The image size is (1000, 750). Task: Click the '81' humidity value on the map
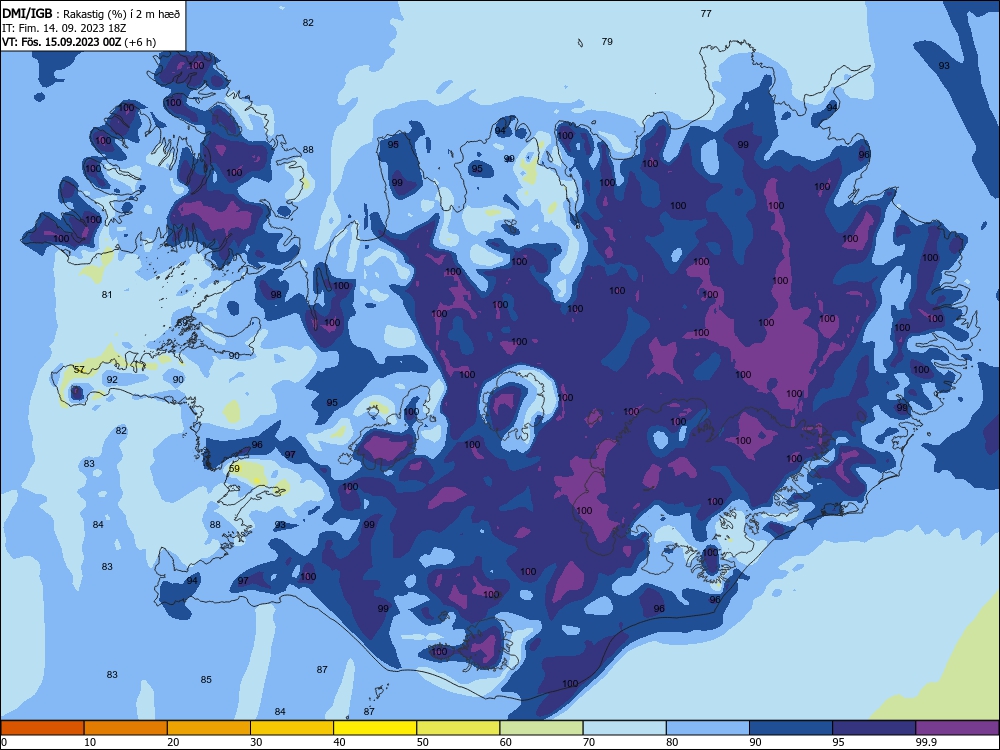point(107,295)
